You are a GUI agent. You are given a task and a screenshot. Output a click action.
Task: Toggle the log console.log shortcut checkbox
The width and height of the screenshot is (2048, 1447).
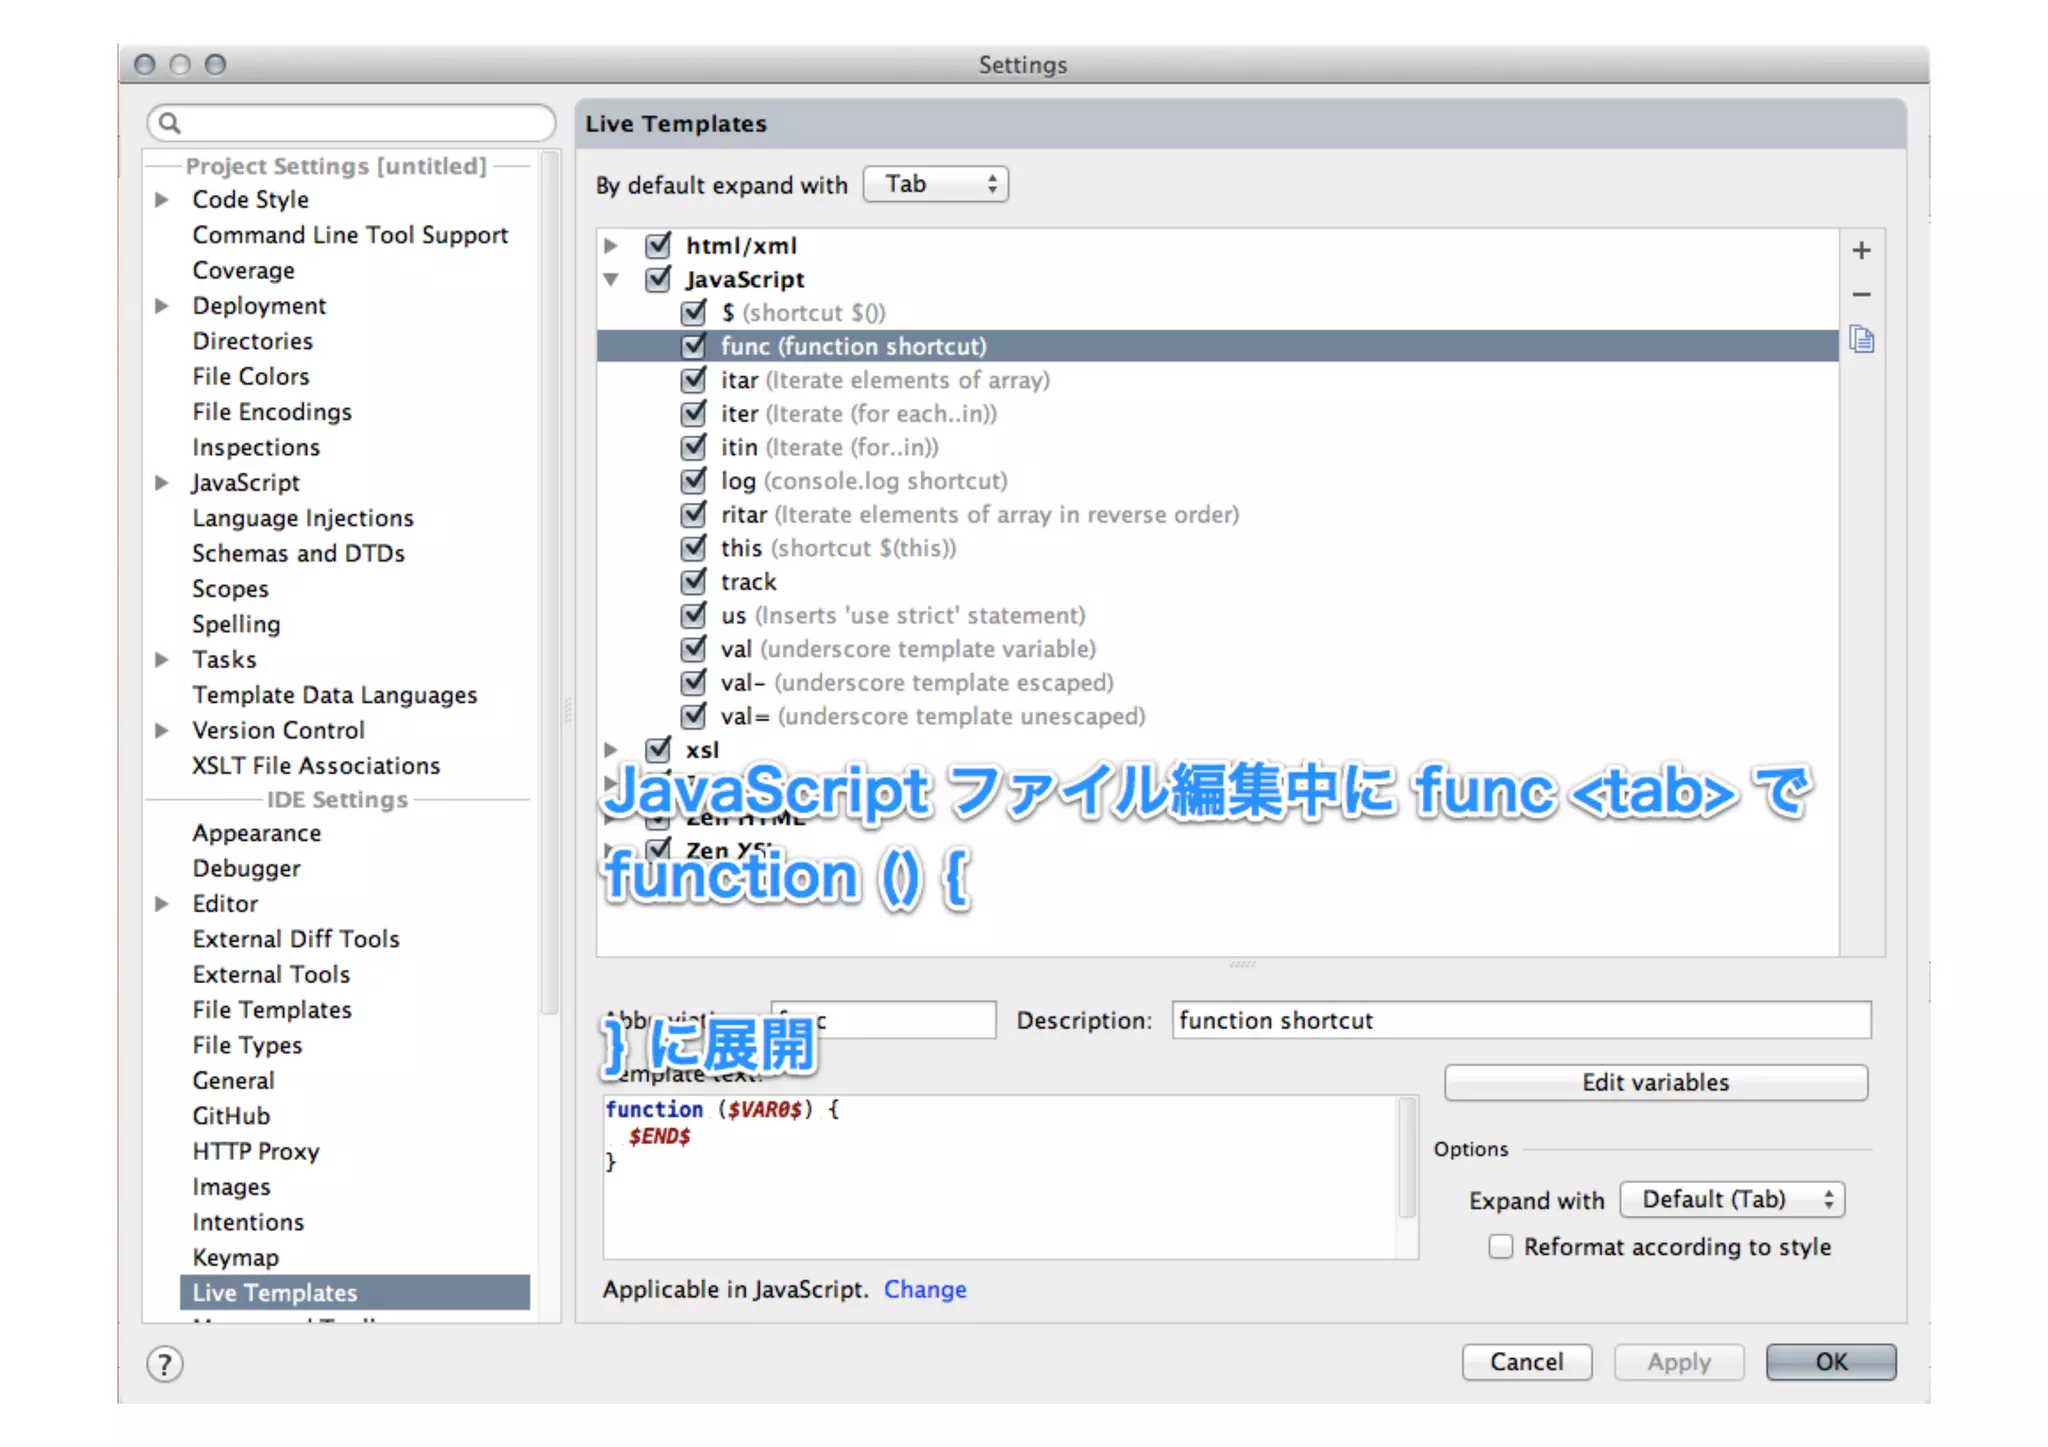(693, 481)
